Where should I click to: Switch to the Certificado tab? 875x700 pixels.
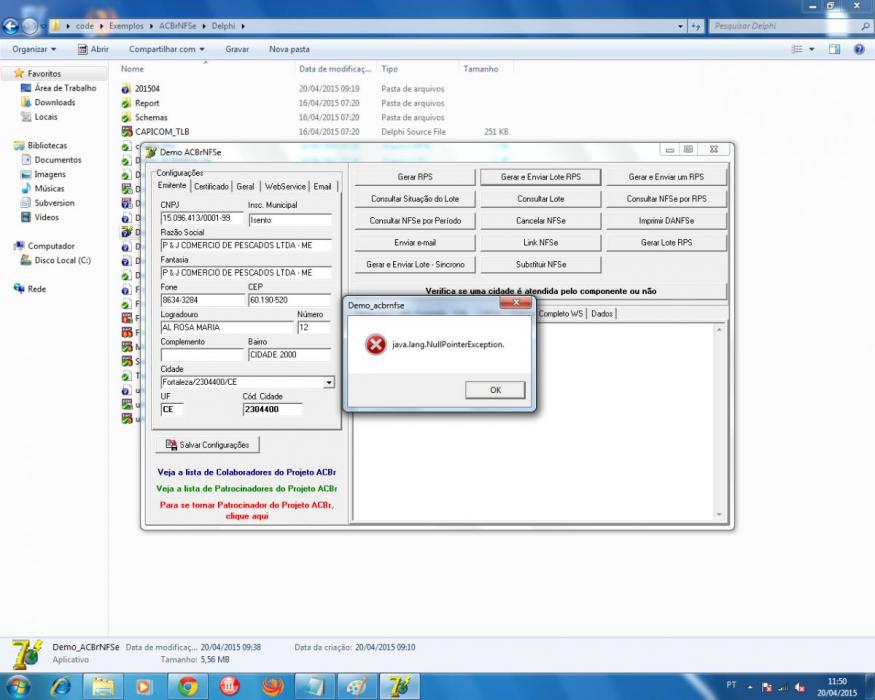pos(211,186)
